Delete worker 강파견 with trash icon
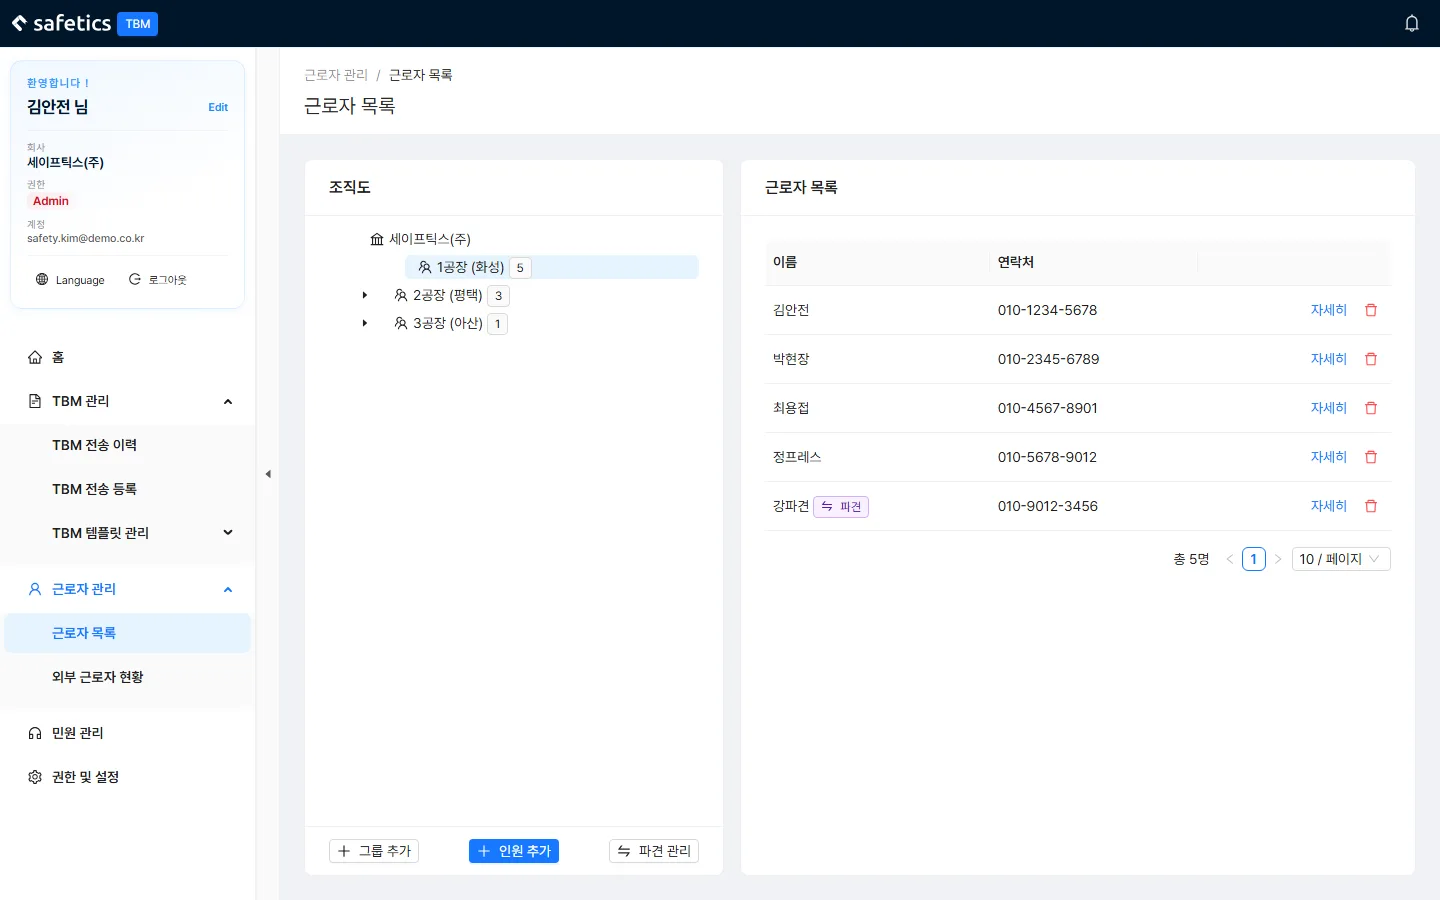The image size is (1440, 900). click(x=1371, y=506)
